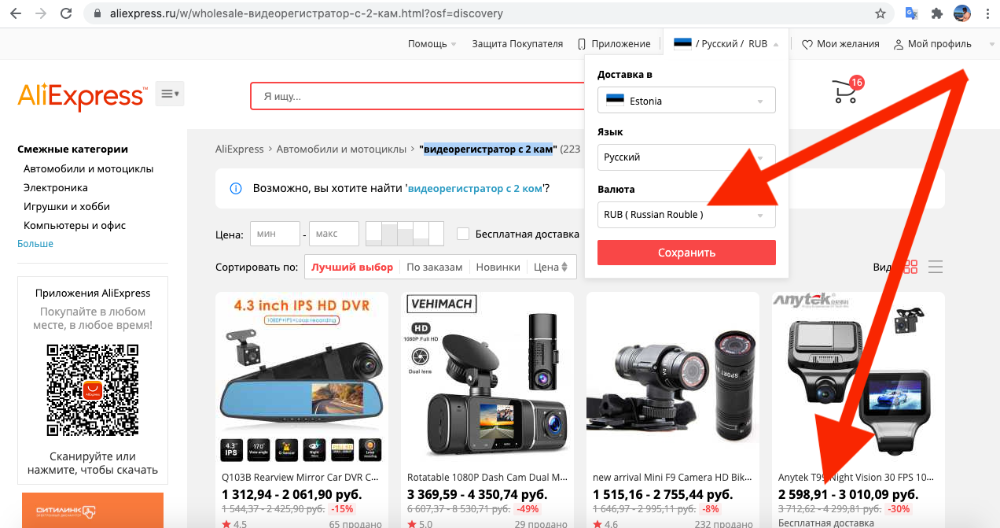Open the Электроника category link
The height and width of the screenshot is (528, 1000).
click(x=56, y=187)
